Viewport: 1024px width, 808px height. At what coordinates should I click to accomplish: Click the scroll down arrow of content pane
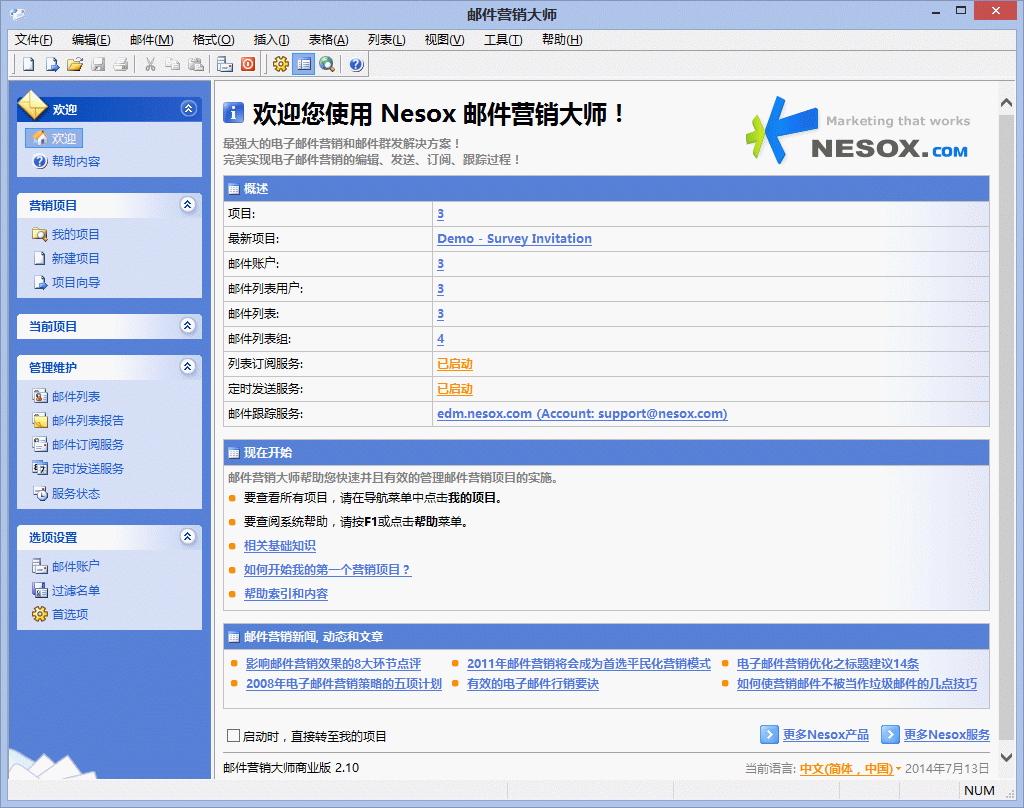click(1006, 757)
